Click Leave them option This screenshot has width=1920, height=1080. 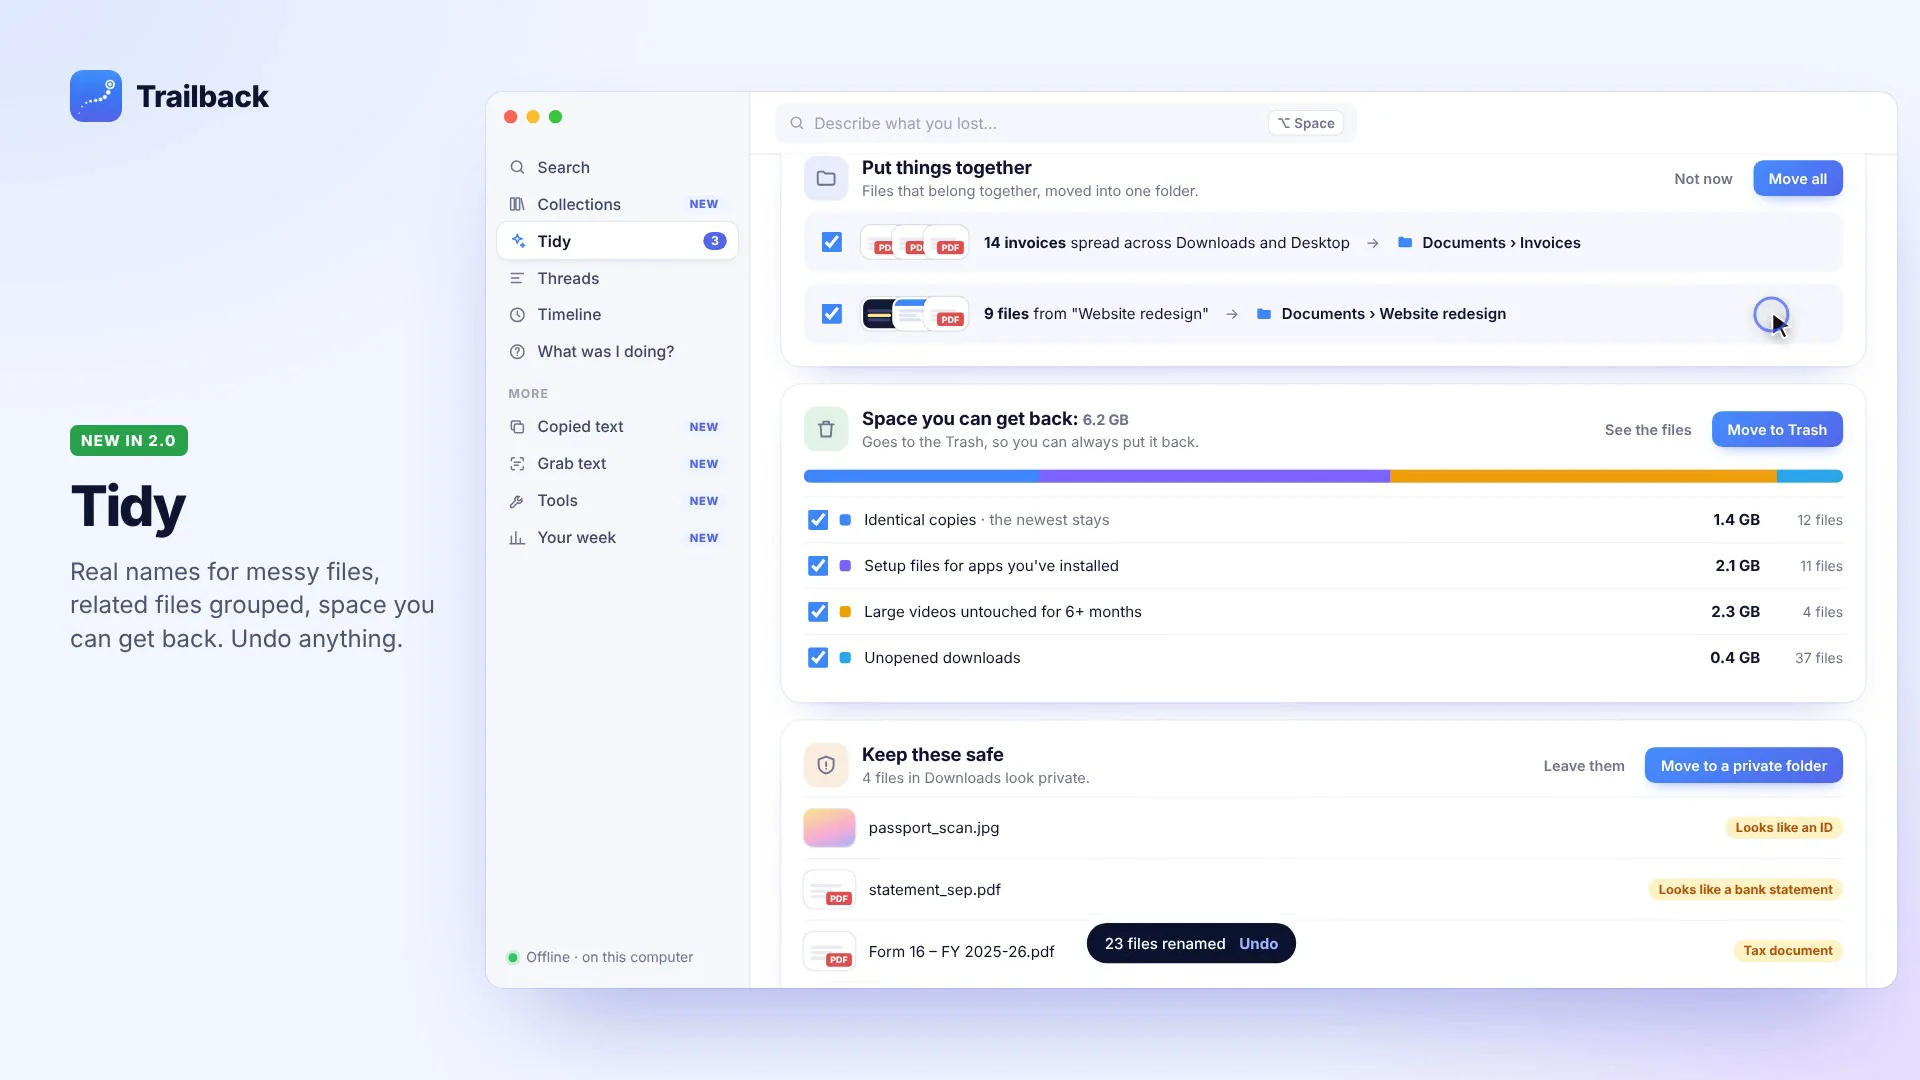pos(1584,766)
